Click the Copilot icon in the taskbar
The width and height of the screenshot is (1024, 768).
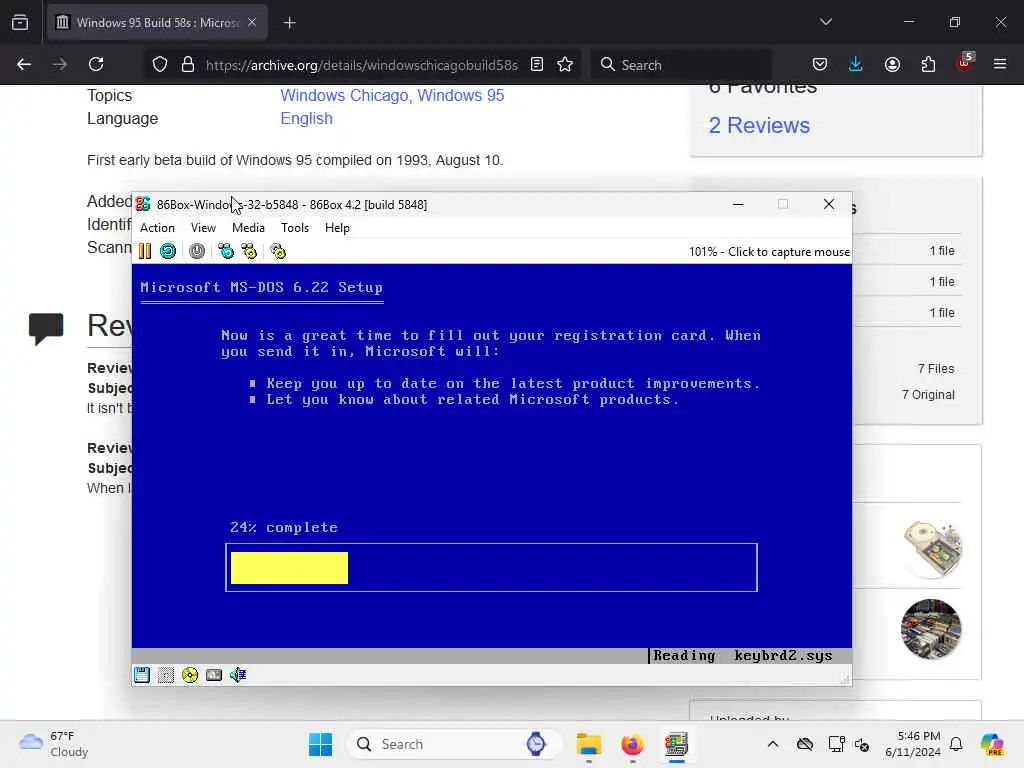click(x=992, y=744)
